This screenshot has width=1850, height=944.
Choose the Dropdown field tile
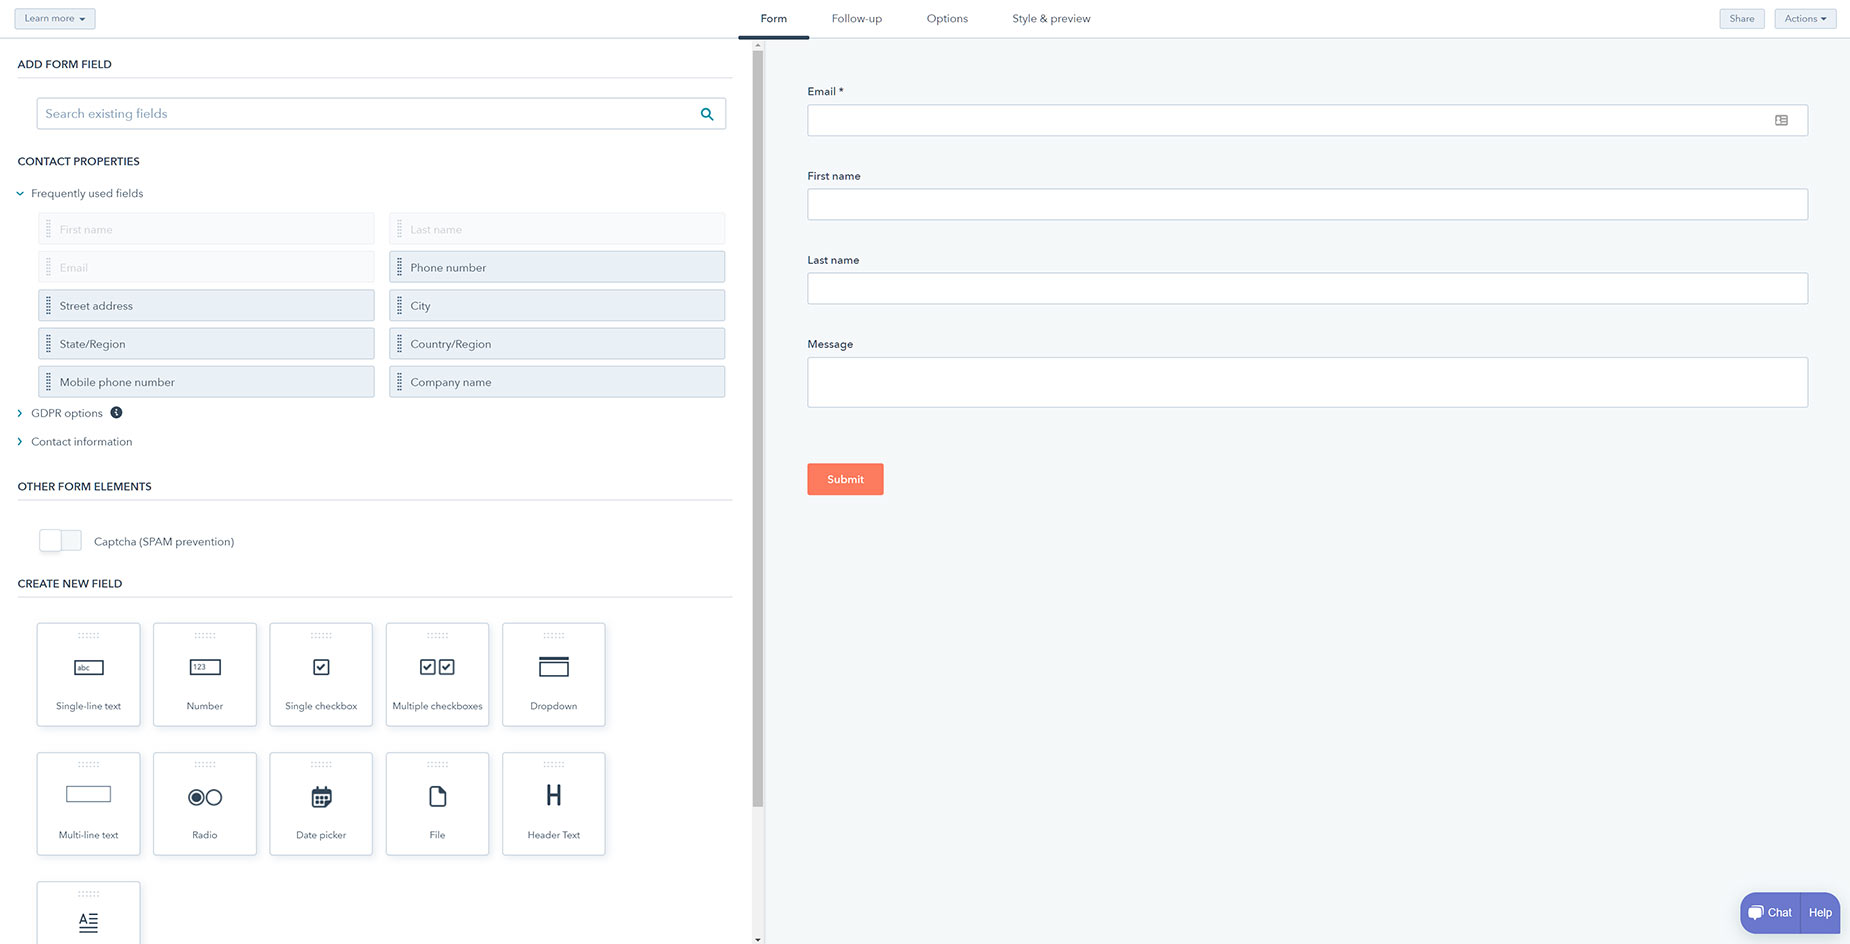coord(553,674)
